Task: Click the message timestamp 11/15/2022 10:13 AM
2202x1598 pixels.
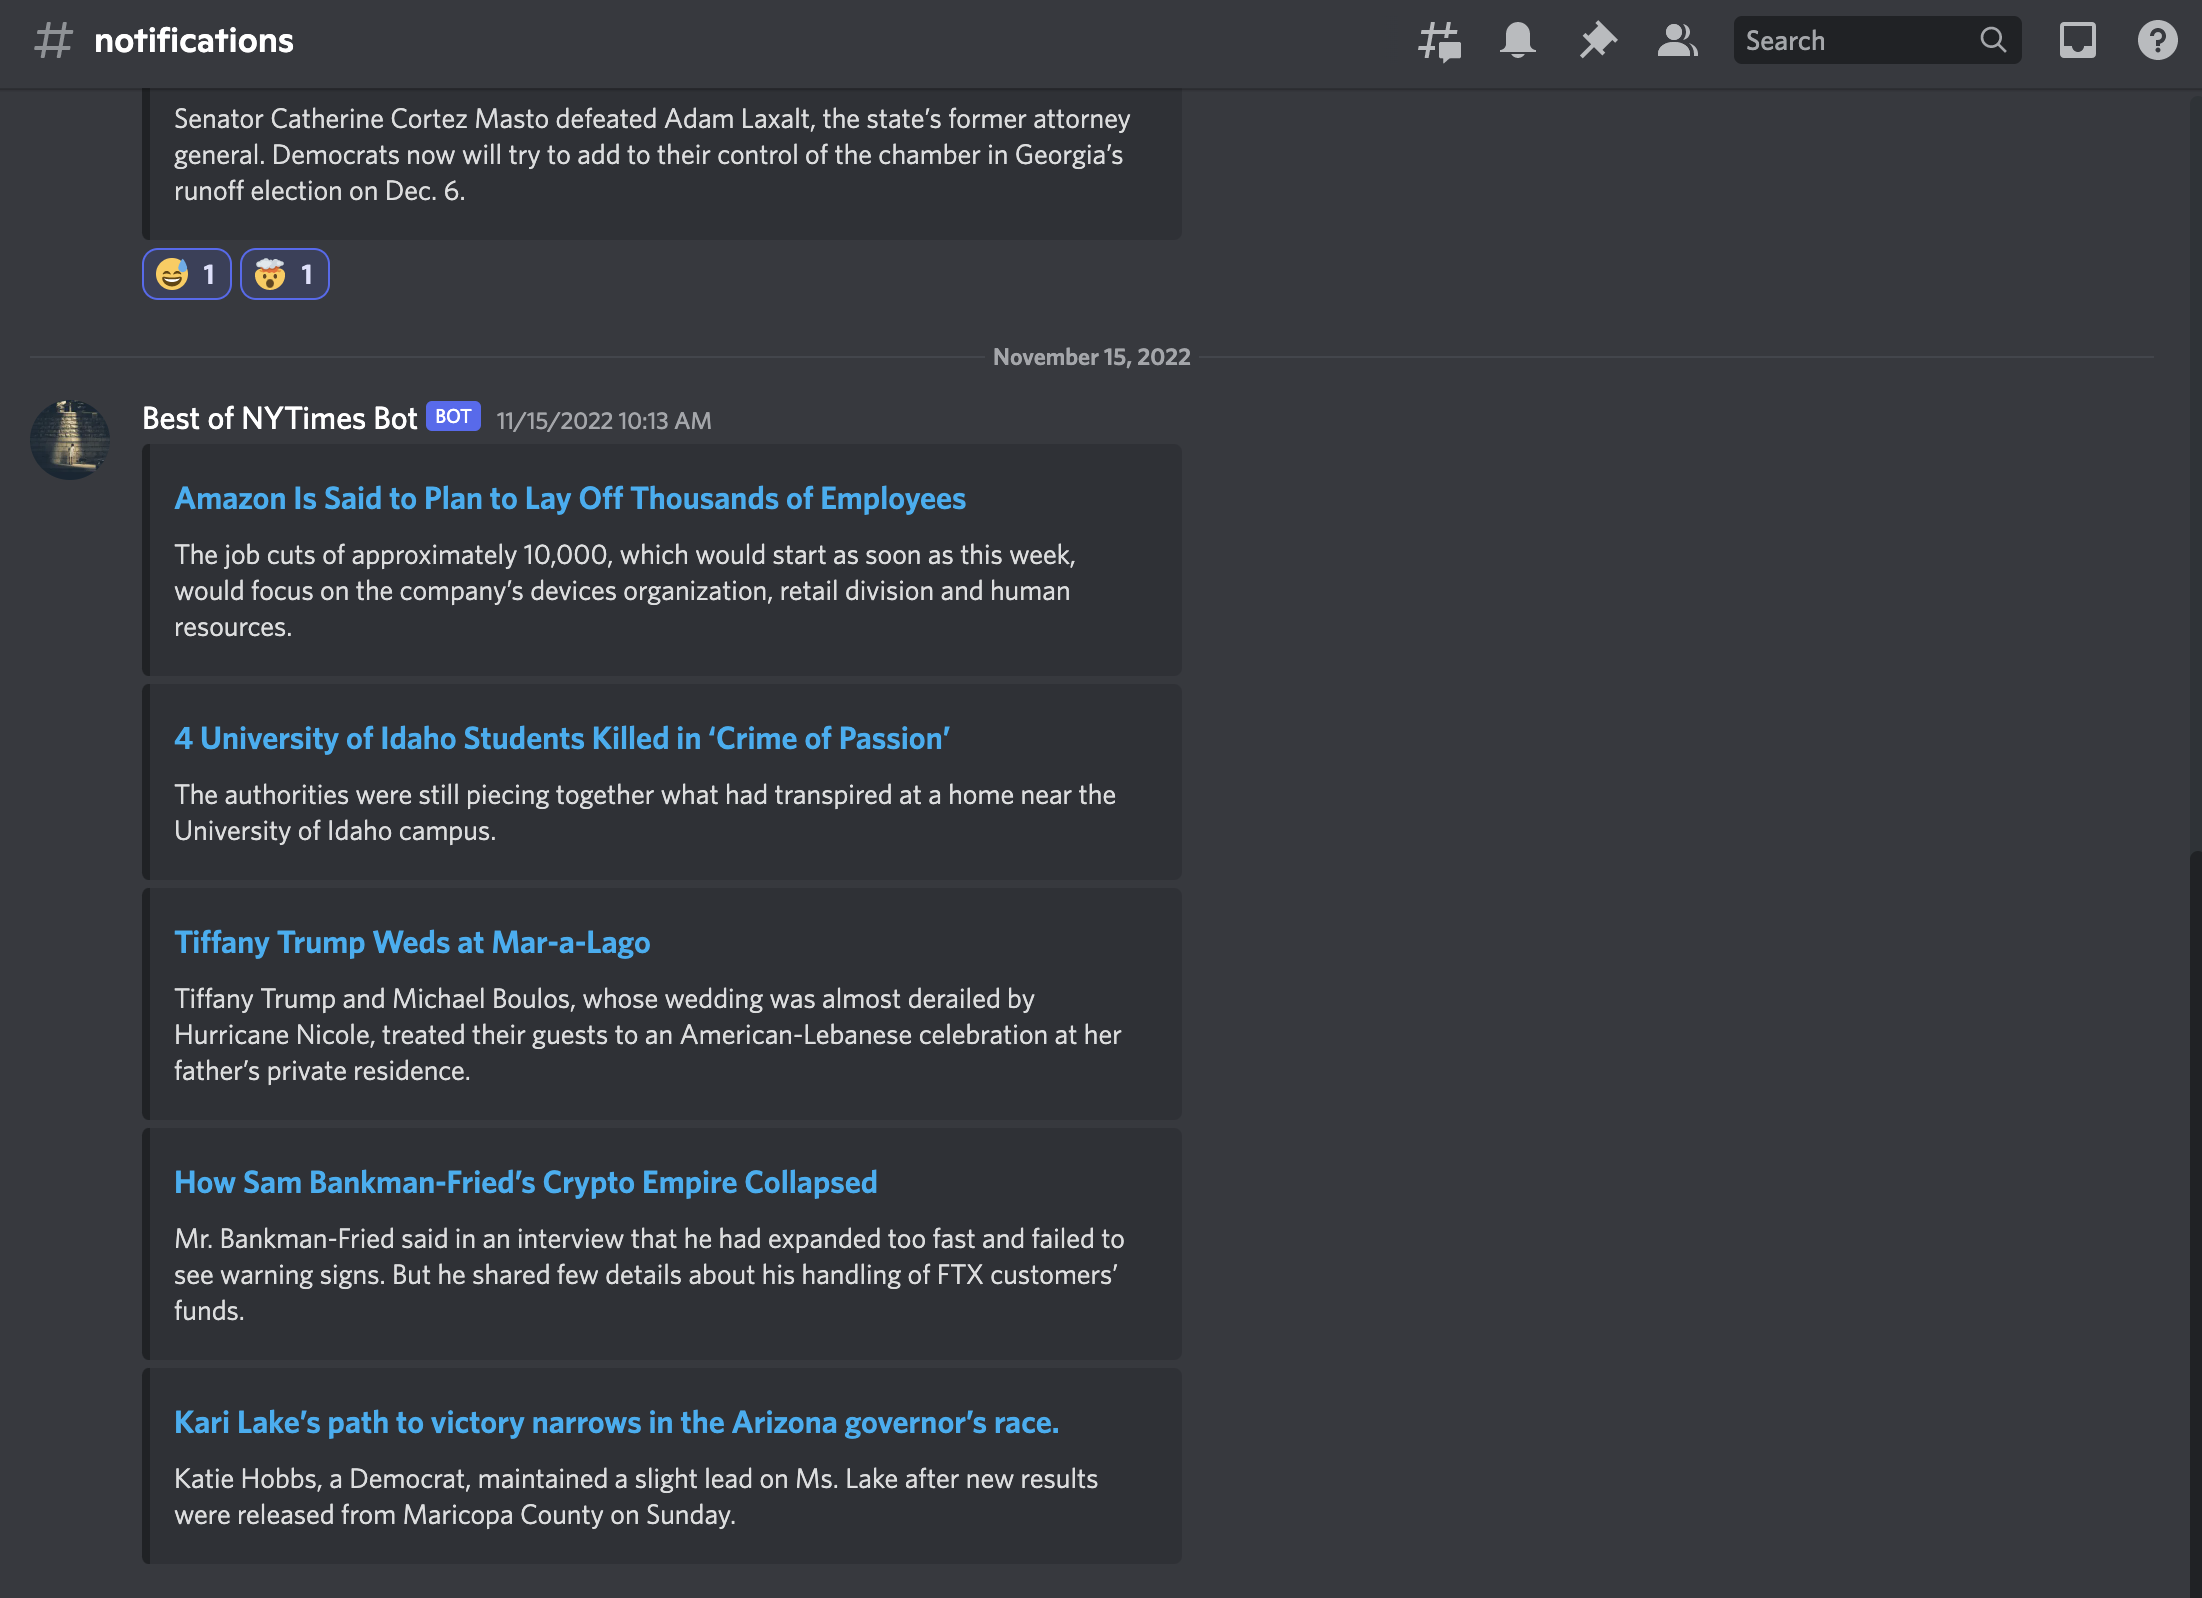Action: pyautogui.click(x=604, y=420)
